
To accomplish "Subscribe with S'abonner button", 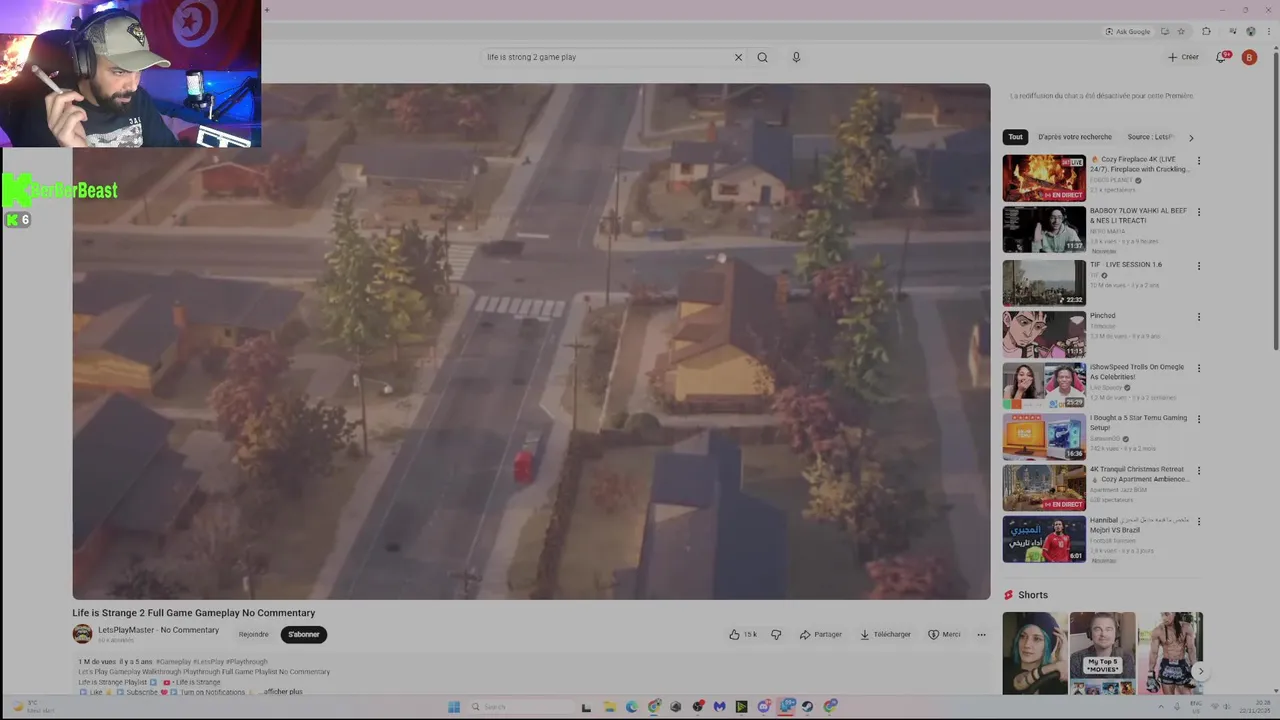I will [x=304, y=634].
